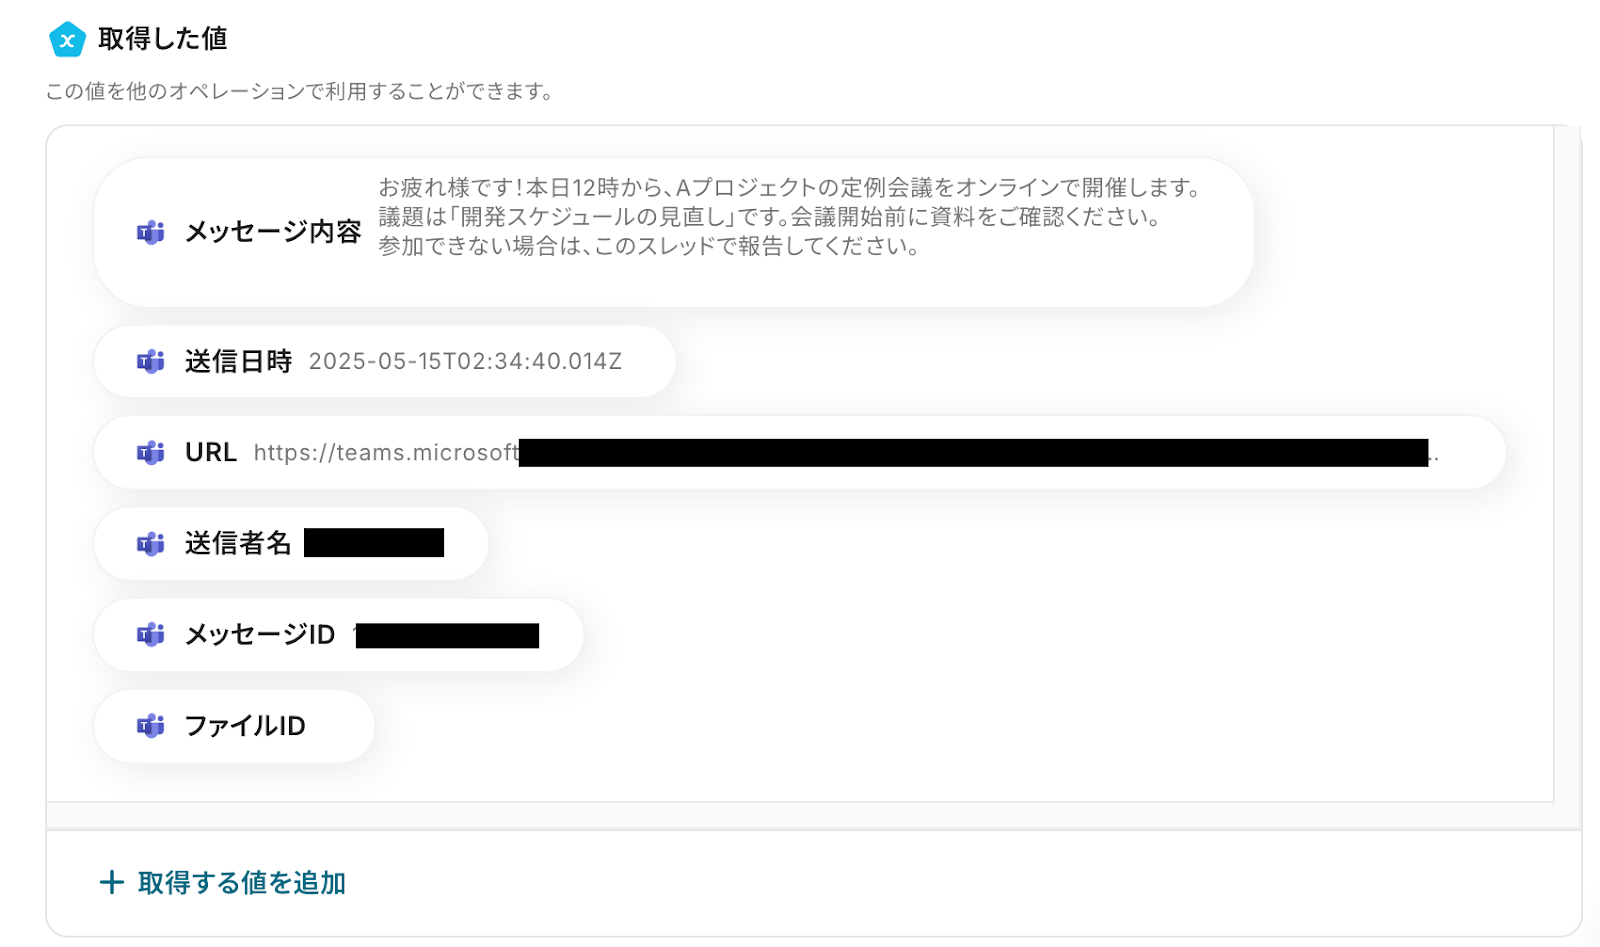Click the Teams icon beside 送信者名
The height and width of the screenshot is (947, 1600).
tap(151, 544)
